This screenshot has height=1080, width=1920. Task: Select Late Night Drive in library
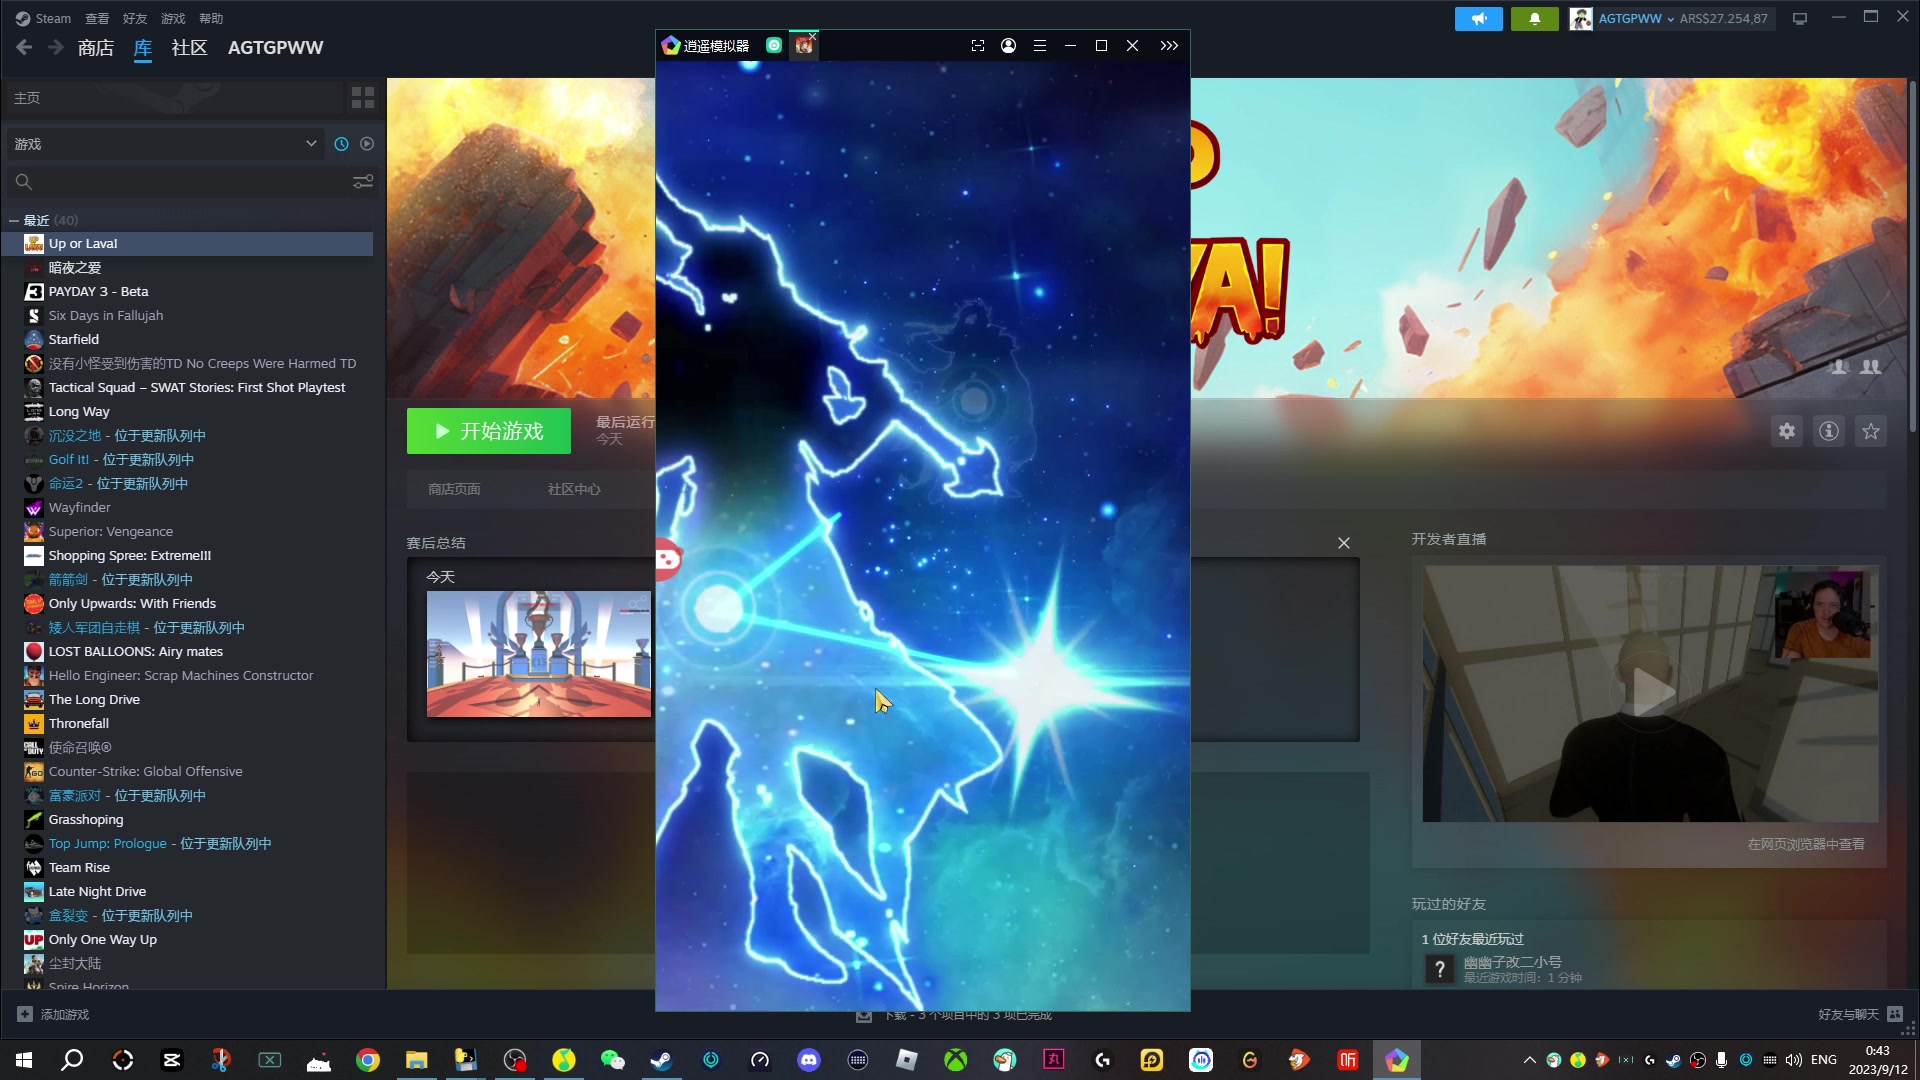click(x=97, y=891)
